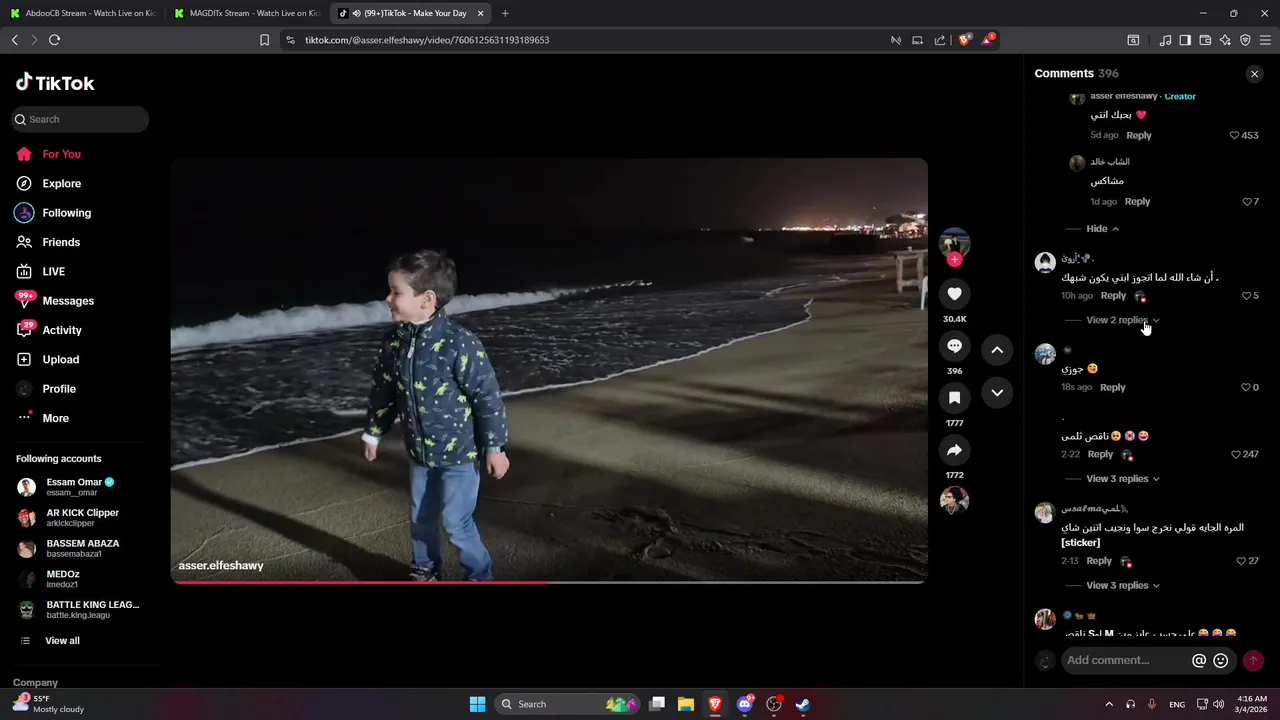Like the comment with 247 likes
This screenshot has height=720, width=1280.
[1236, 454]
